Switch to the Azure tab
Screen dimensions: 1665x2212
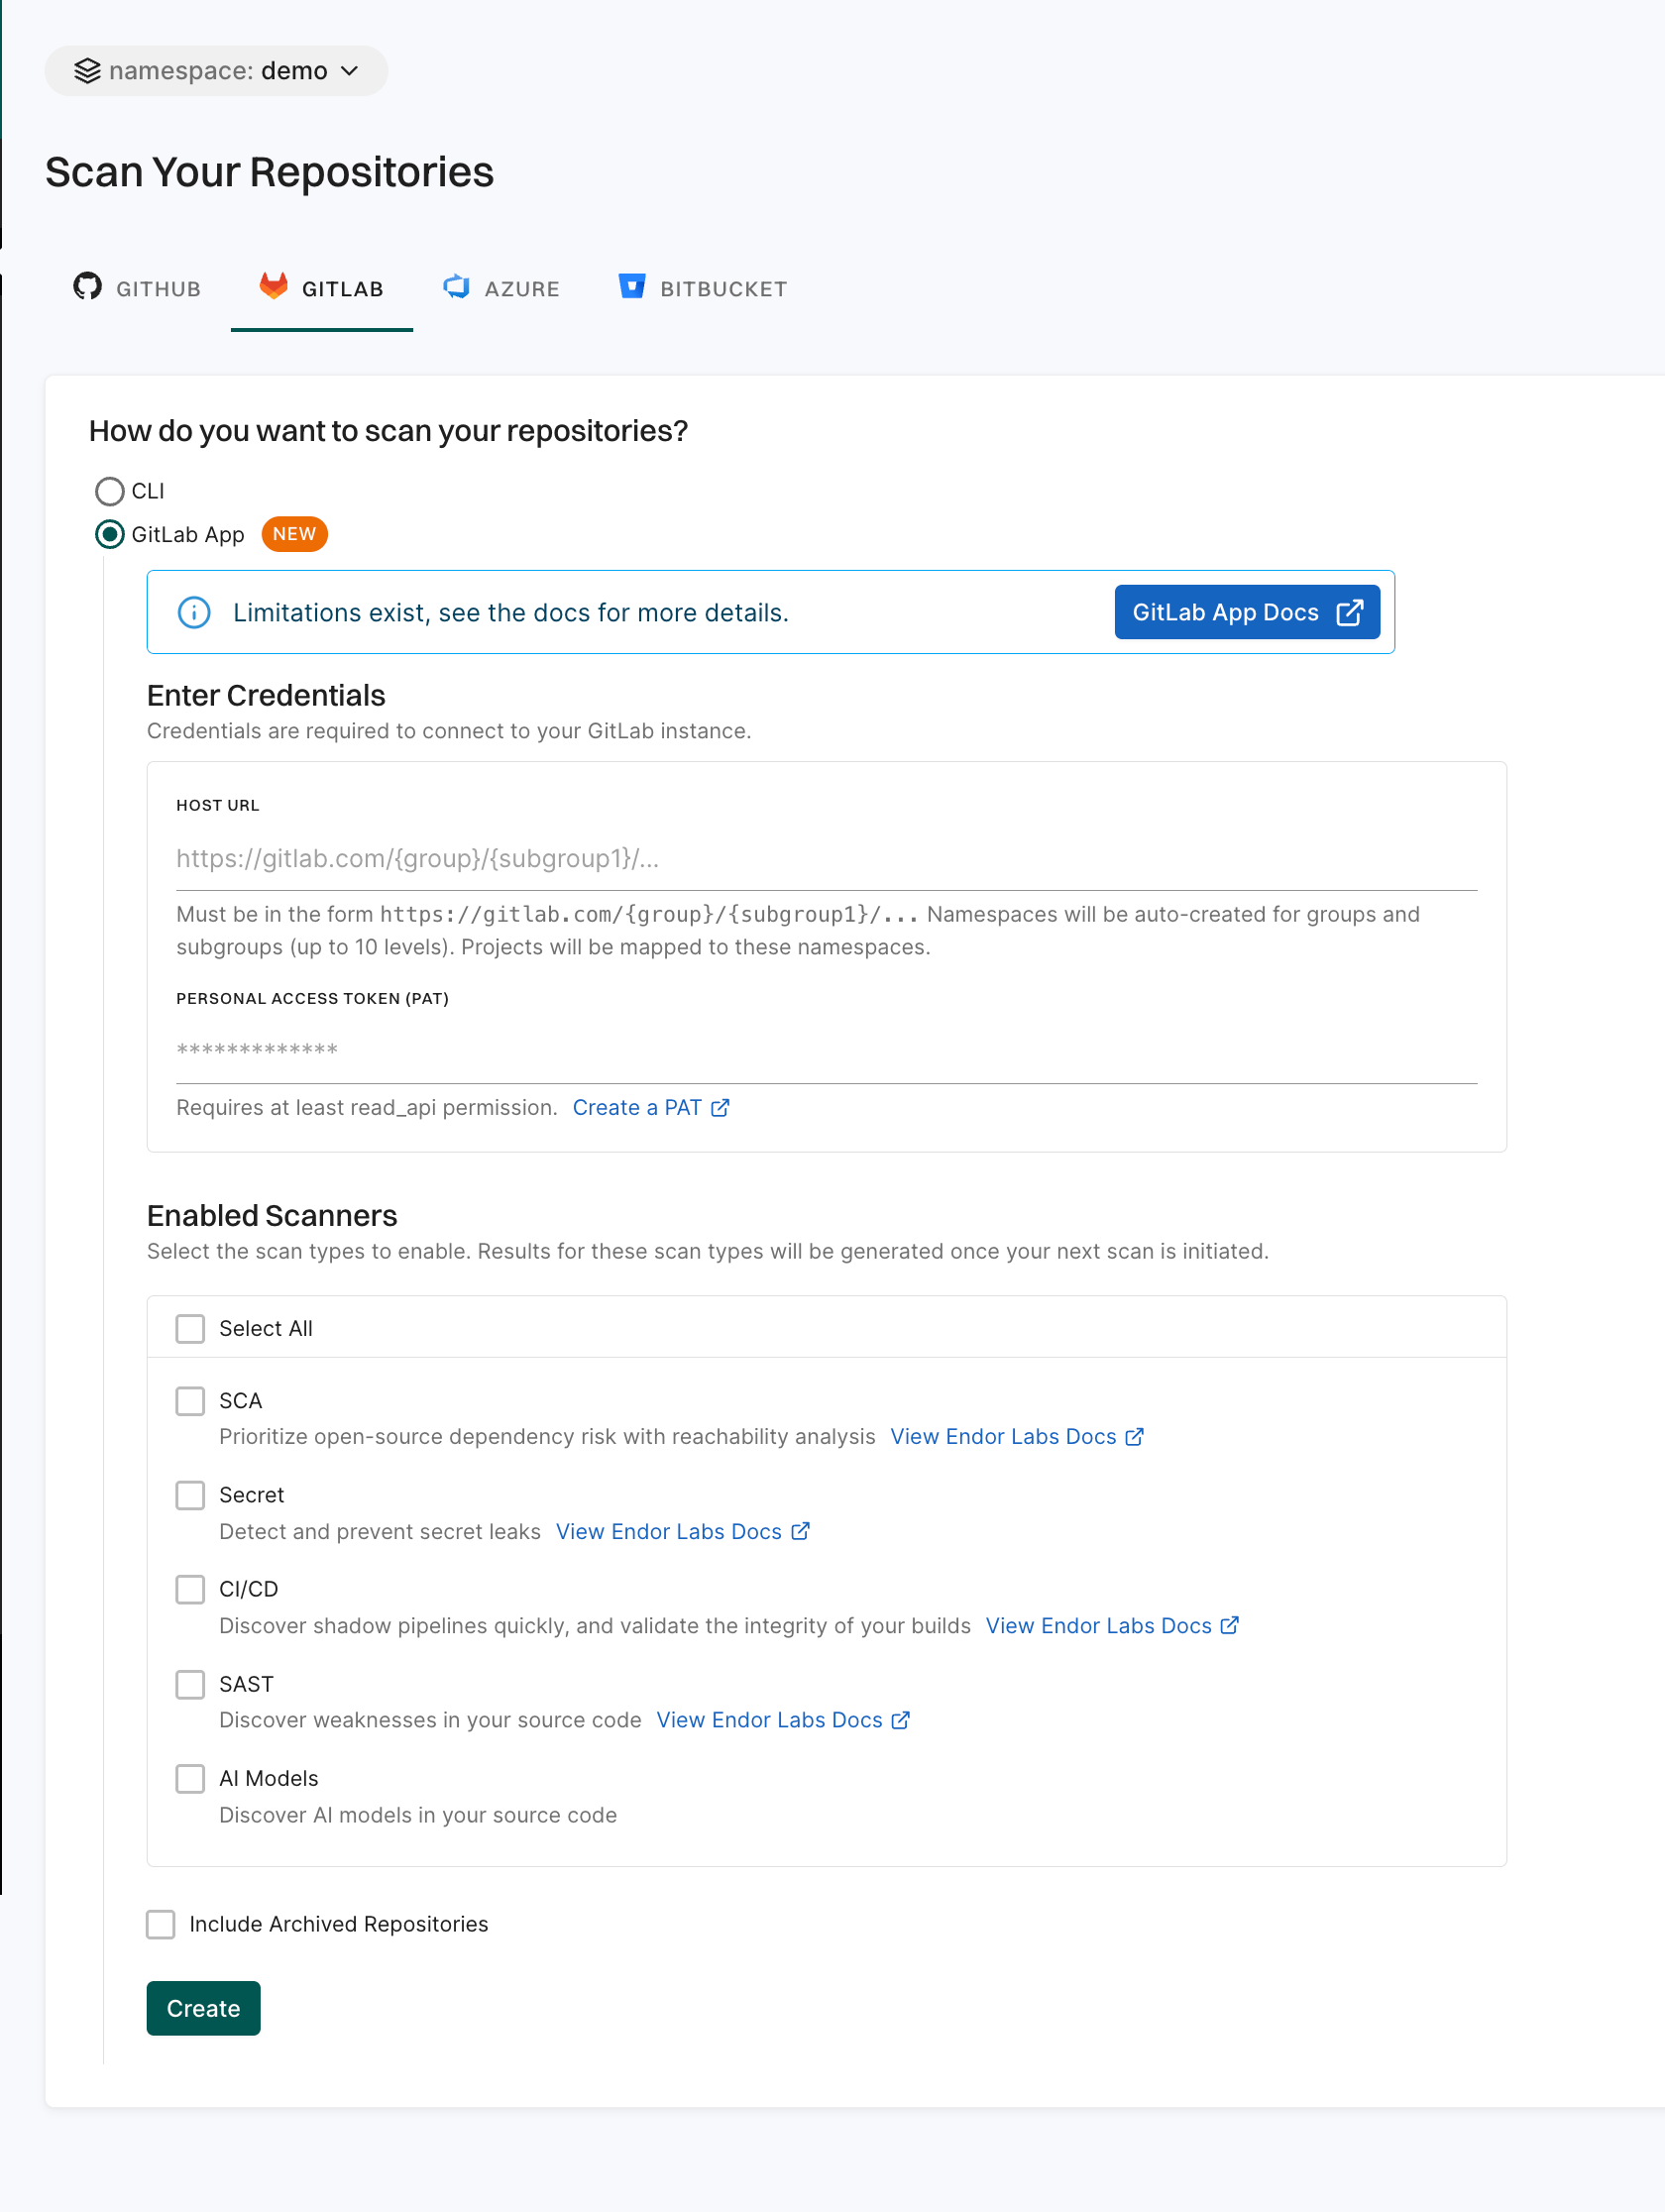pyautogui.click(x=502, y=289)
